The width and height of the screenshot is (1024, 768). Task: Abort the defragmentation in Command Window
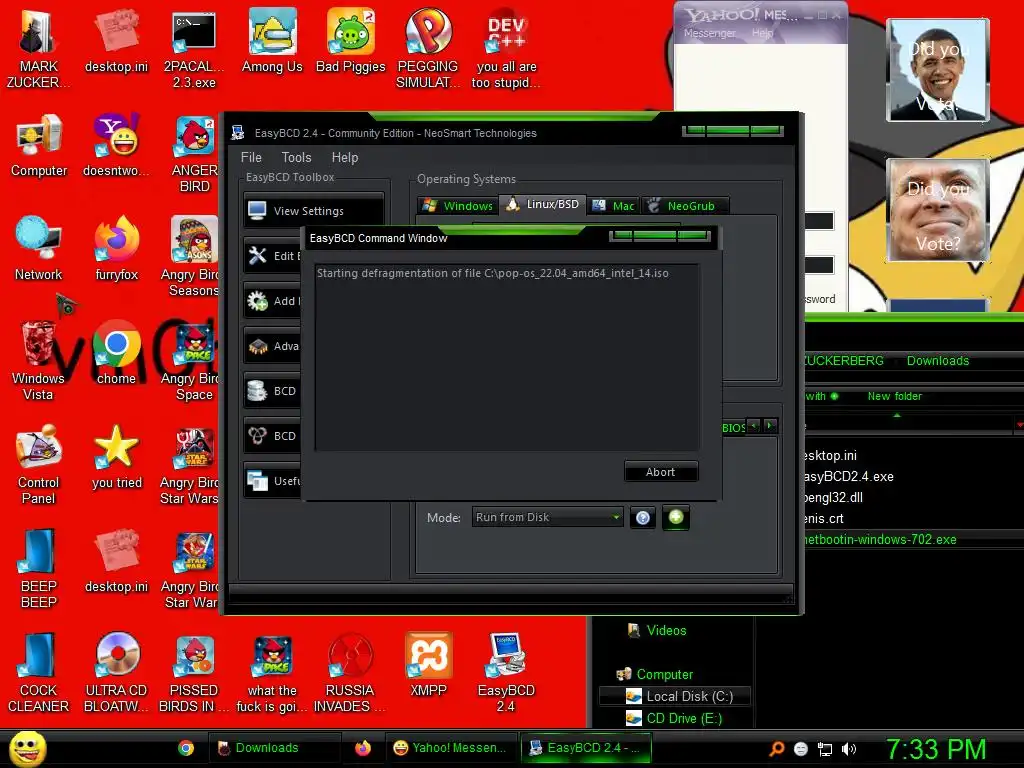pyautogui.click(x=661, y=472)
